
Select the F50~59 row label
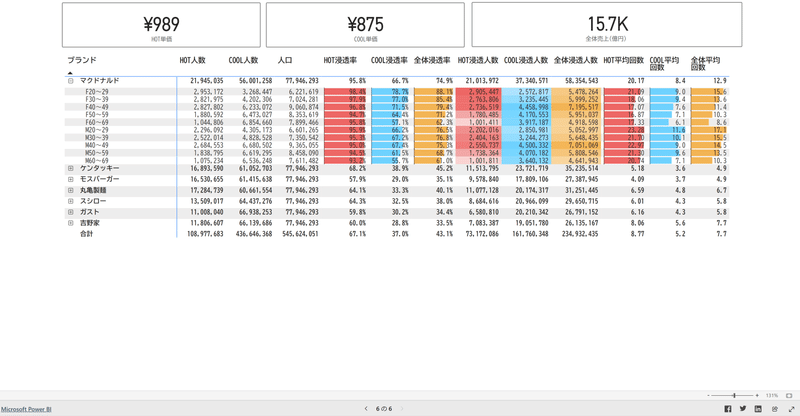point(96,115)
